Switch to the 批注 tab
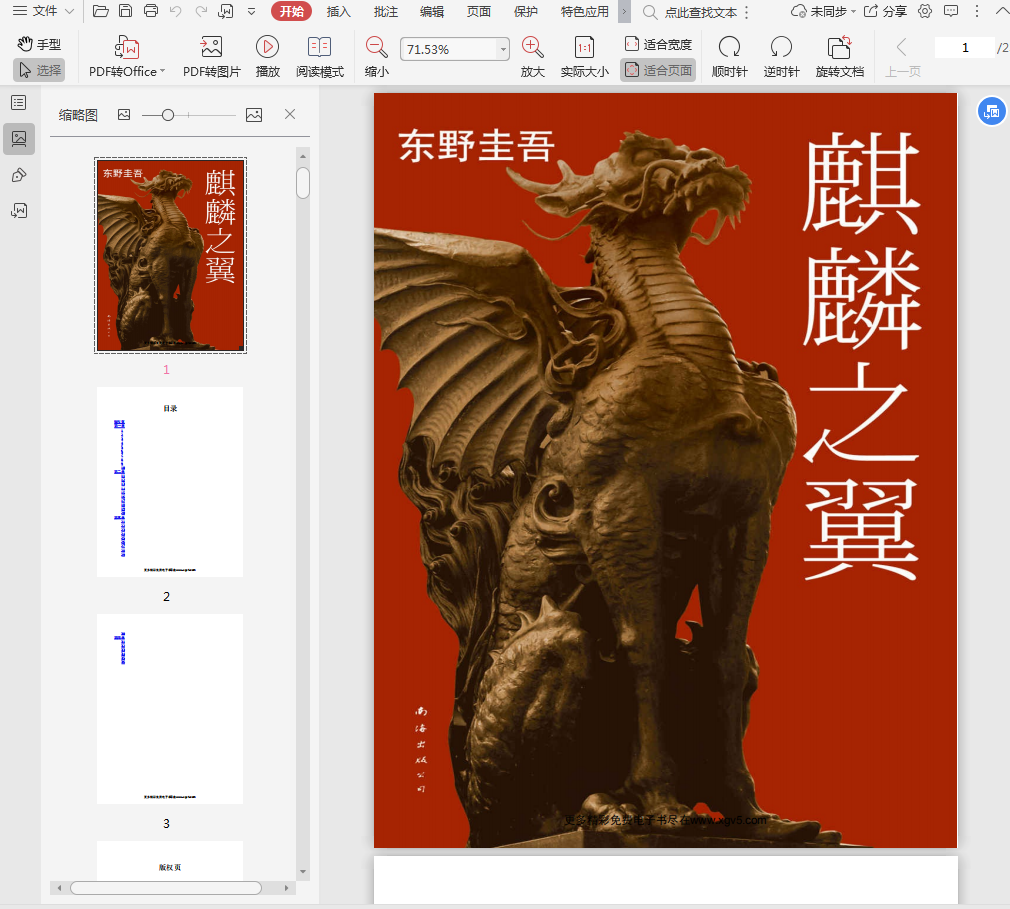This screenshot has height=909, width=1010. click(x=385, y=11)
